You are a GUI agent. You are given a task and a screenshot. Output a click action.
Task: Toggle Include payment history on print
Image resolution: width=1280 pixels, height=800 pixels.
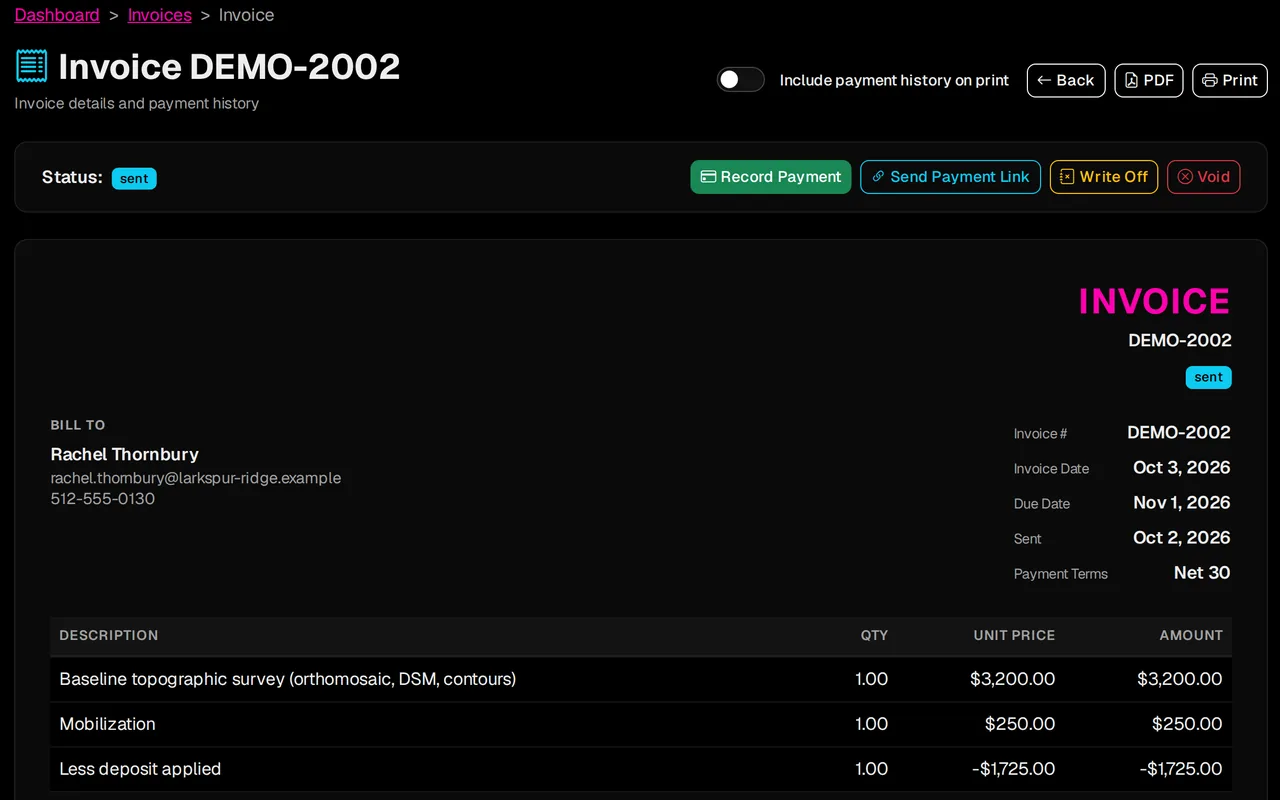click(x=741, y=80)
